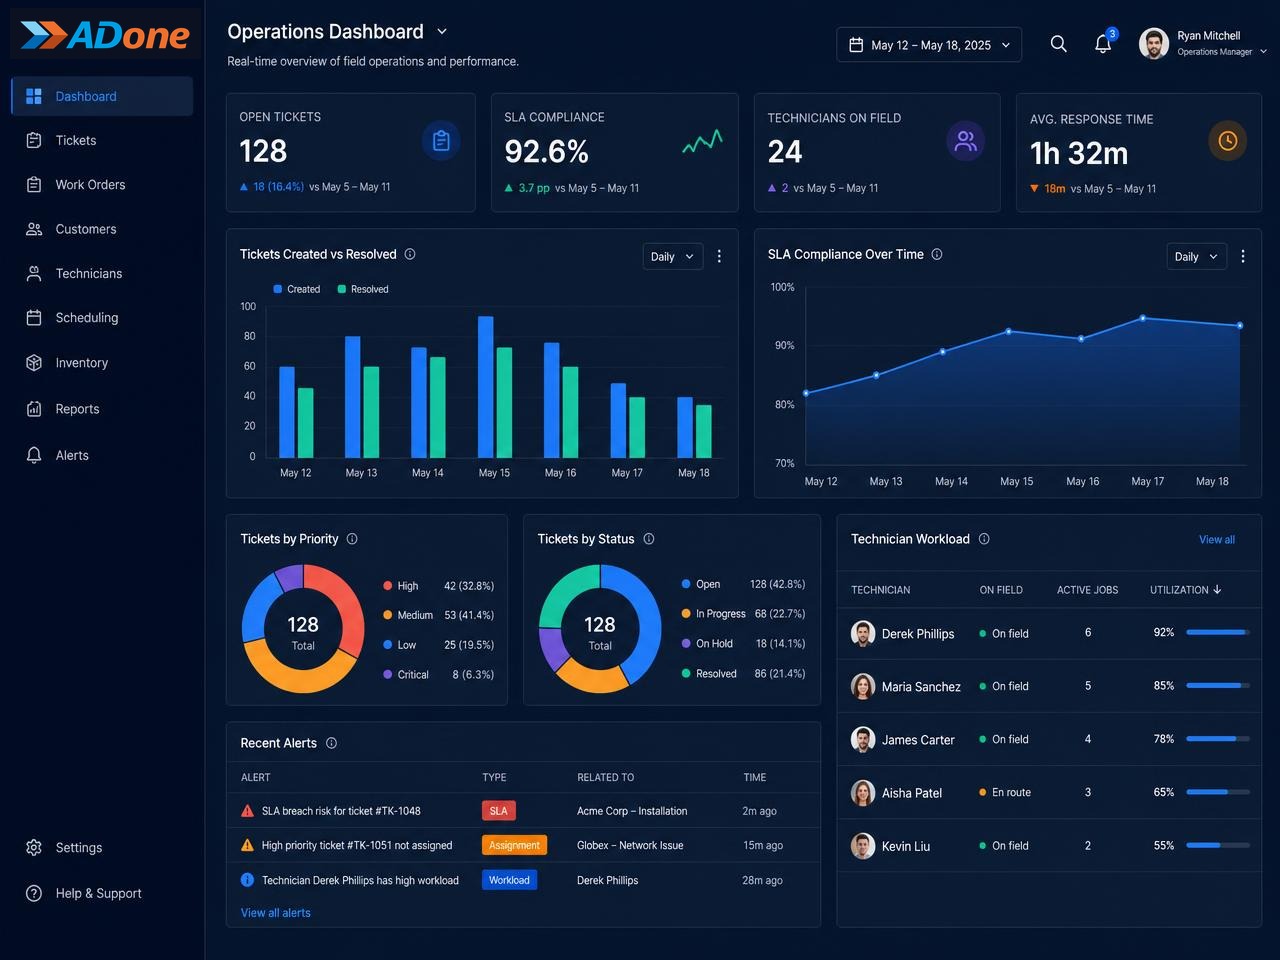The image size is (1280, 960).
Task: Toggle the Resolved series in chart legend
Action: coord(363,289)
